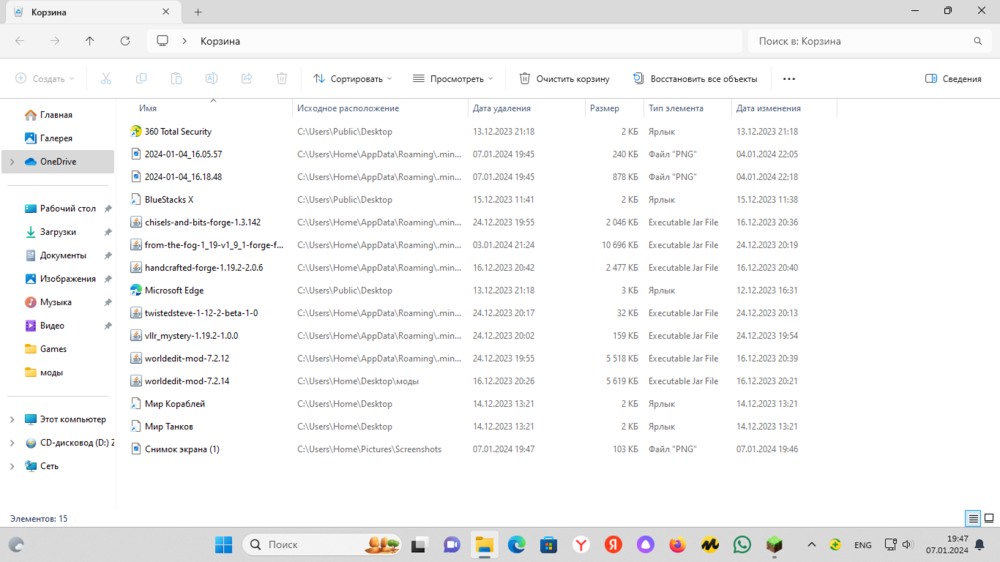
Task: Open Windows Start menu
Action: [x=224, y=545]
